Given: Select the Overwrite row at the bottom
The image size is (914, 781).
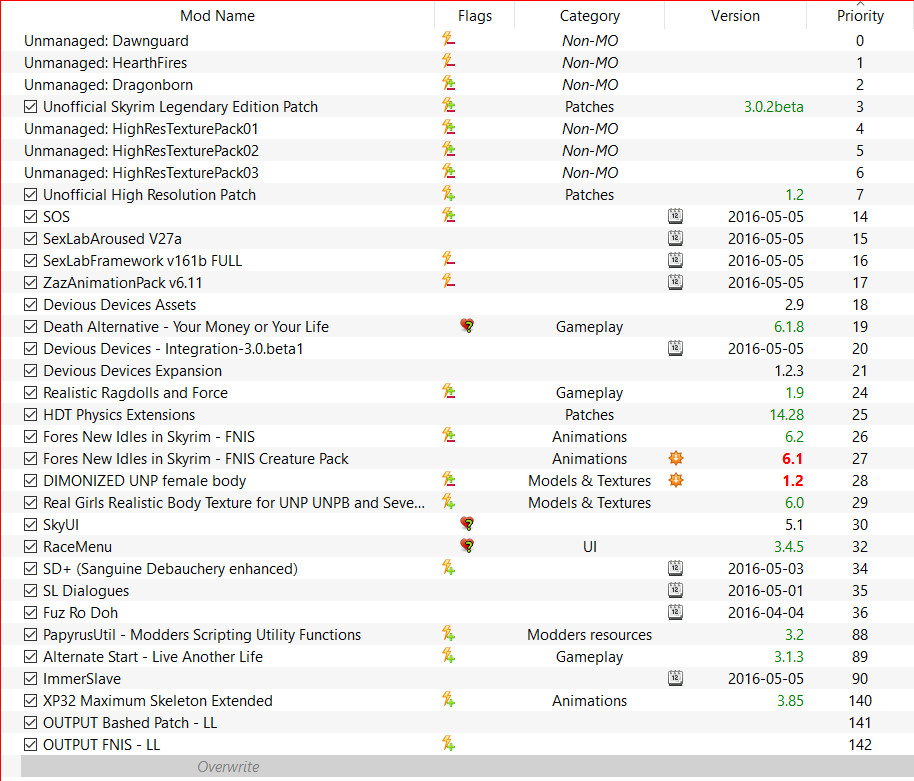Looking at the screenshot, I should click(x=228, y=767).
